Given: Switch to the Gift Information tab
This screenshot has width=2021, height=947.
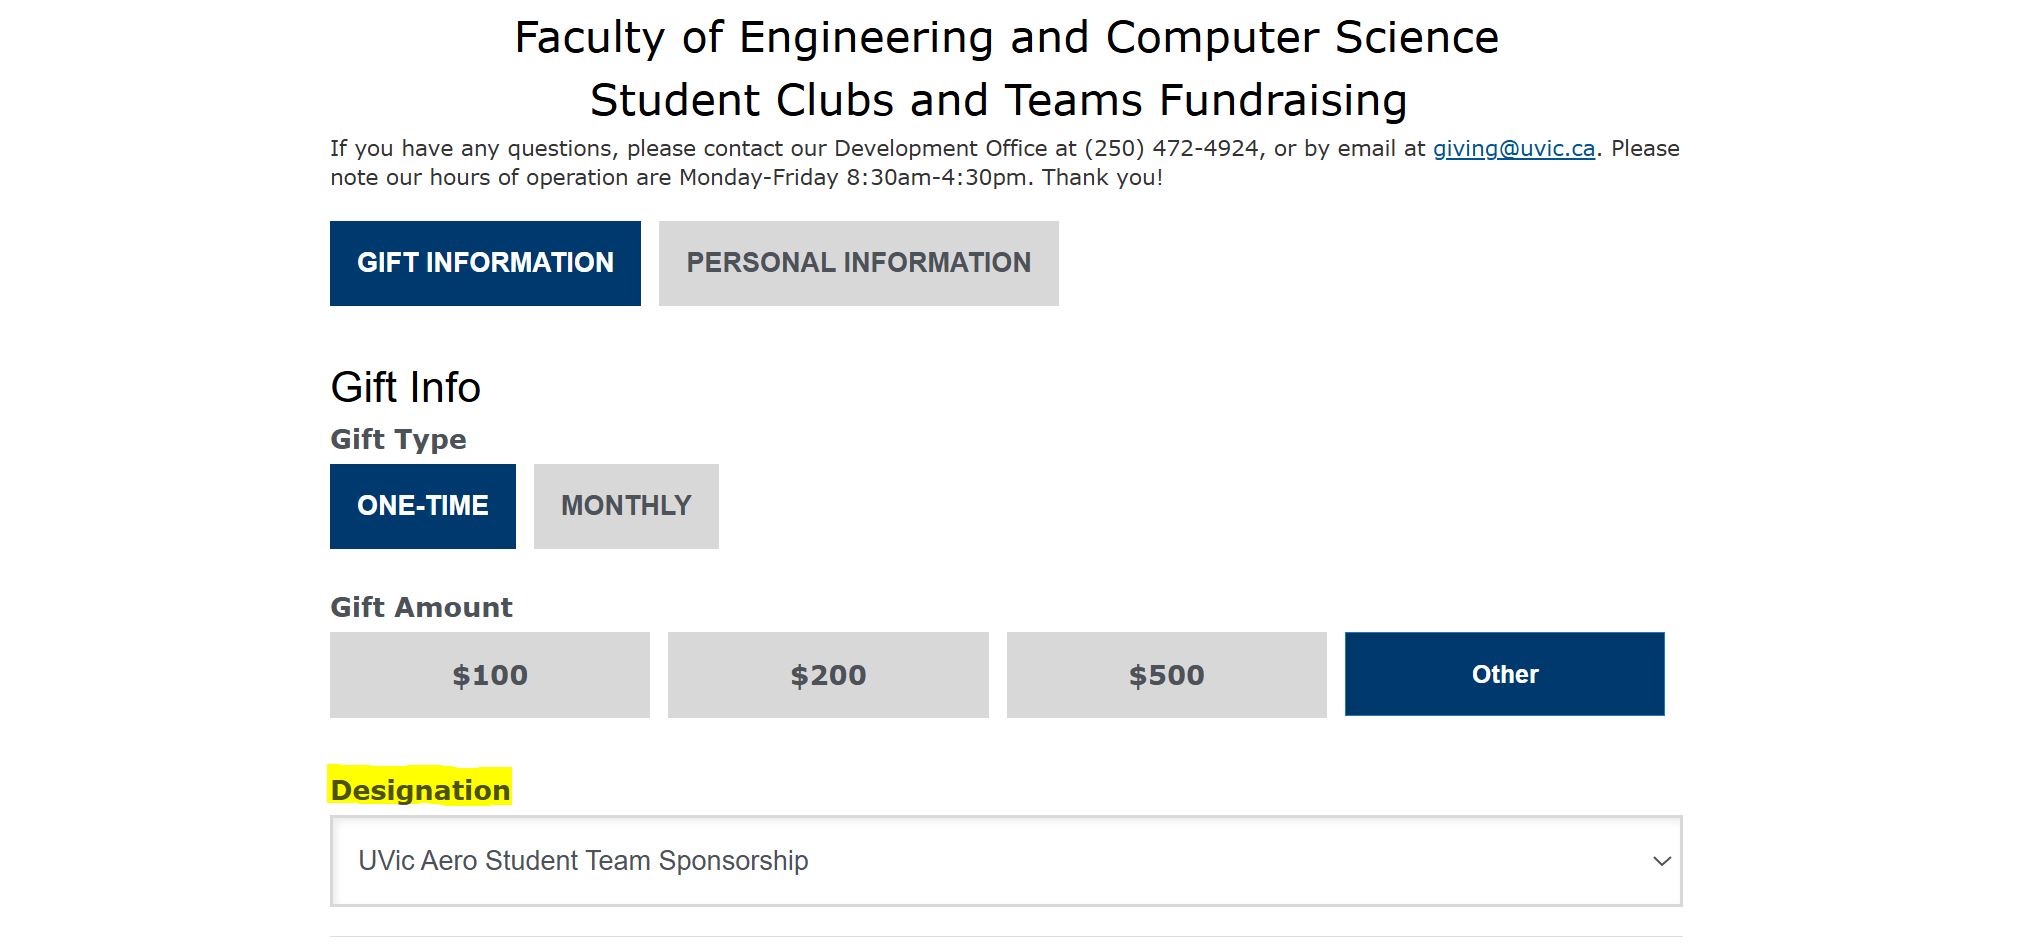Looking at the screenshot, I should [x=485, y=263].
